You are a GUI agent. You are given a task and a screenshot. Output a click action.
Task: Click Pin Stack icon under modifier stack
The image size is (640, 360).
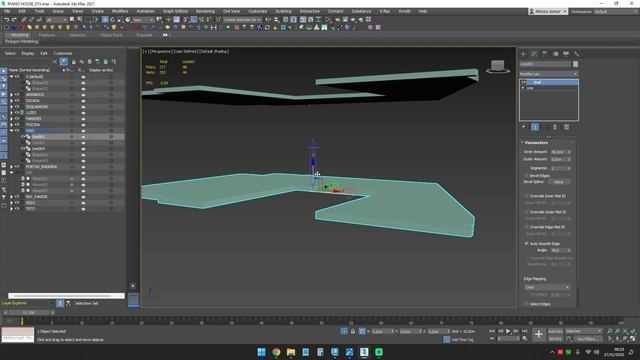pos(524,127)
